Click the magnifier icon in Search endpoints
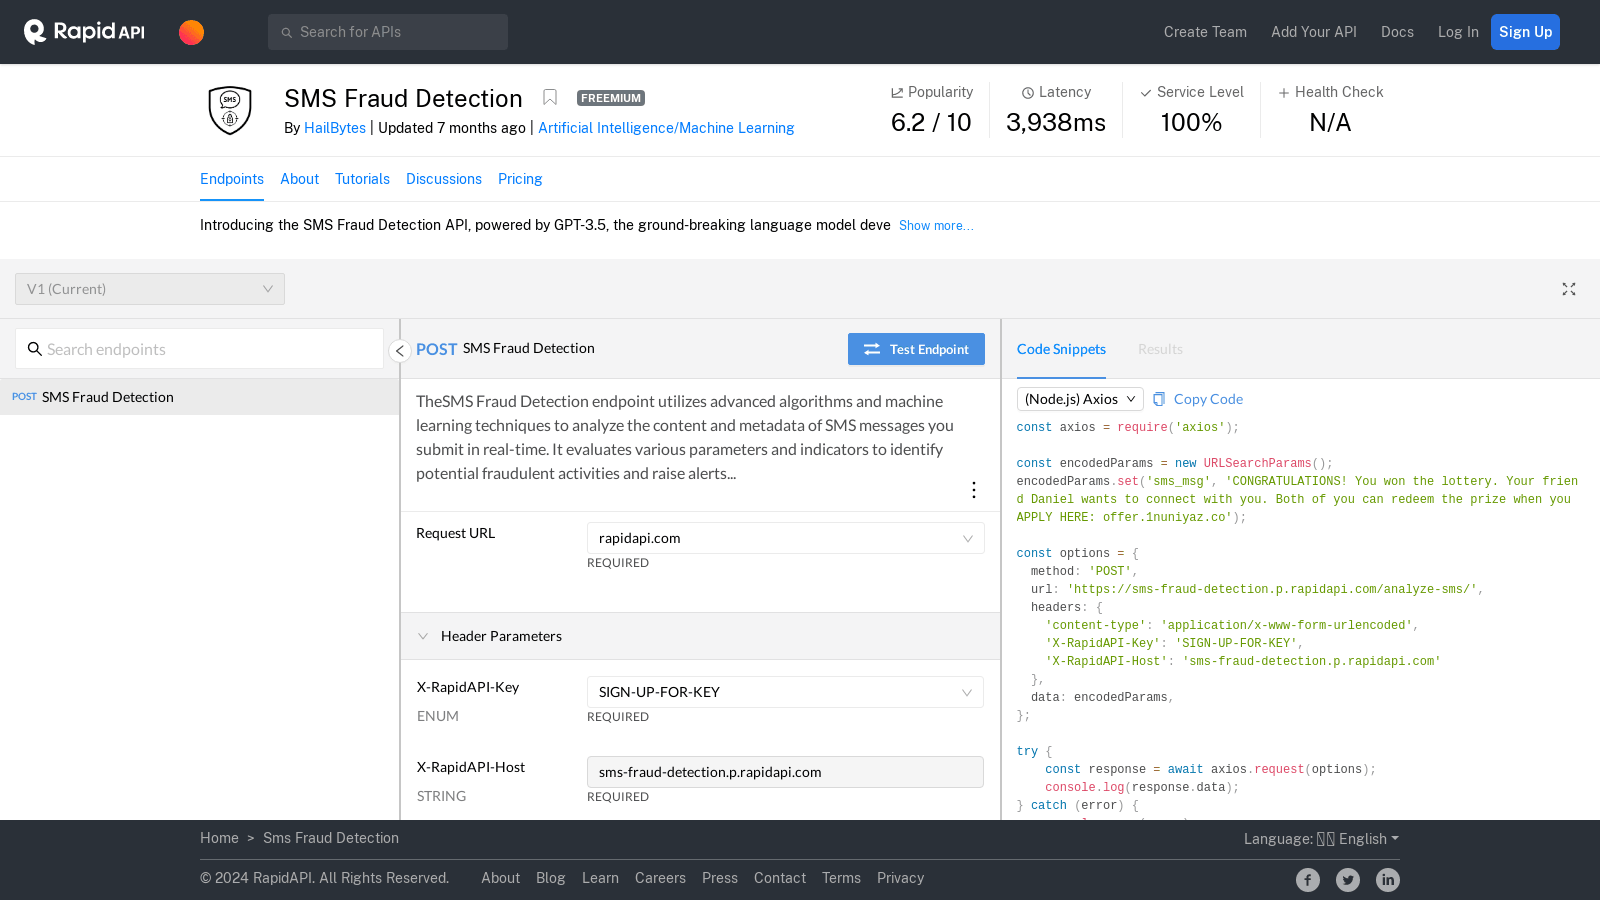Image resolution: width=1600 pixels, height=900 pixels. (x=35, y=349)
